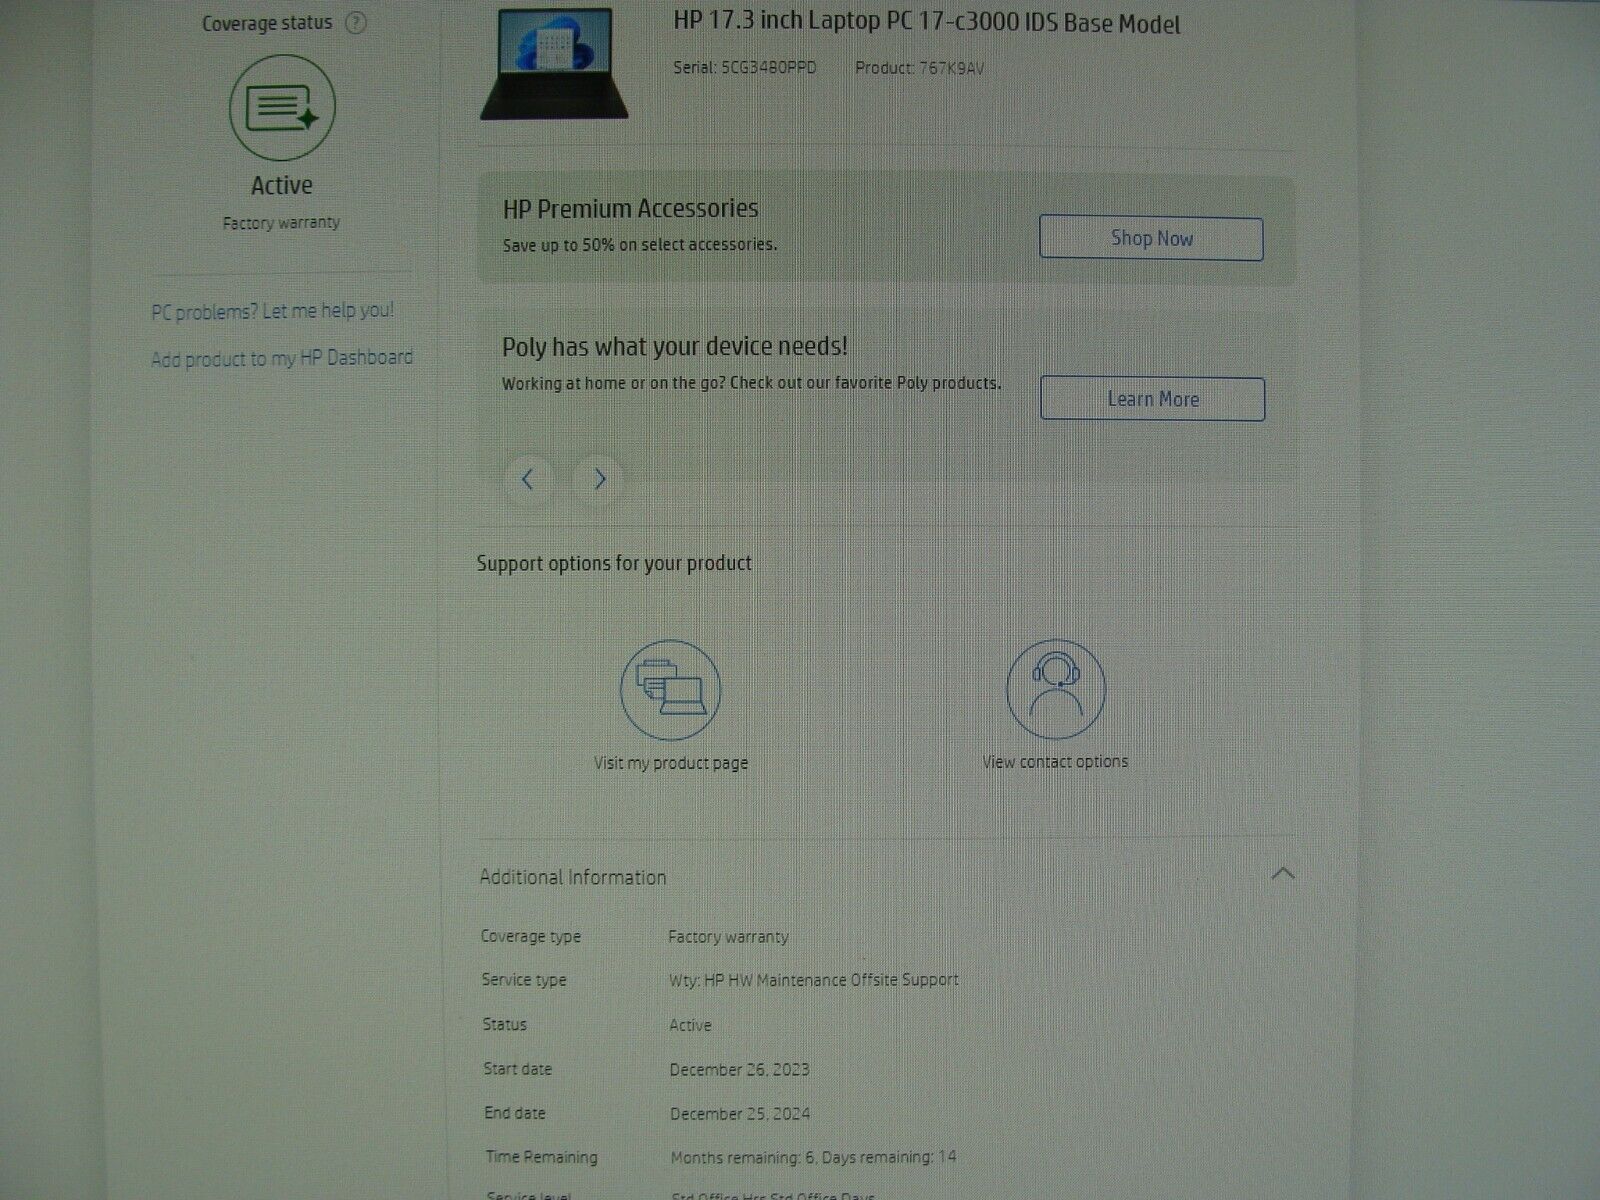Click the Start date value December 26, 2023
Screen dimensions: 1600x1200
(x=740, y=1070)
